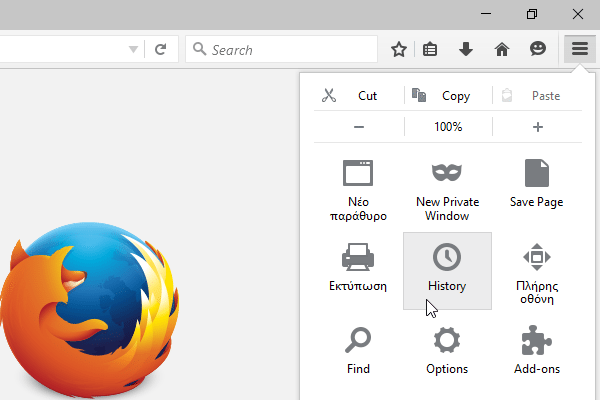600x400 pixels.
Task: Show bookmarks list icon in toolbar
Action: pos(430,49)
